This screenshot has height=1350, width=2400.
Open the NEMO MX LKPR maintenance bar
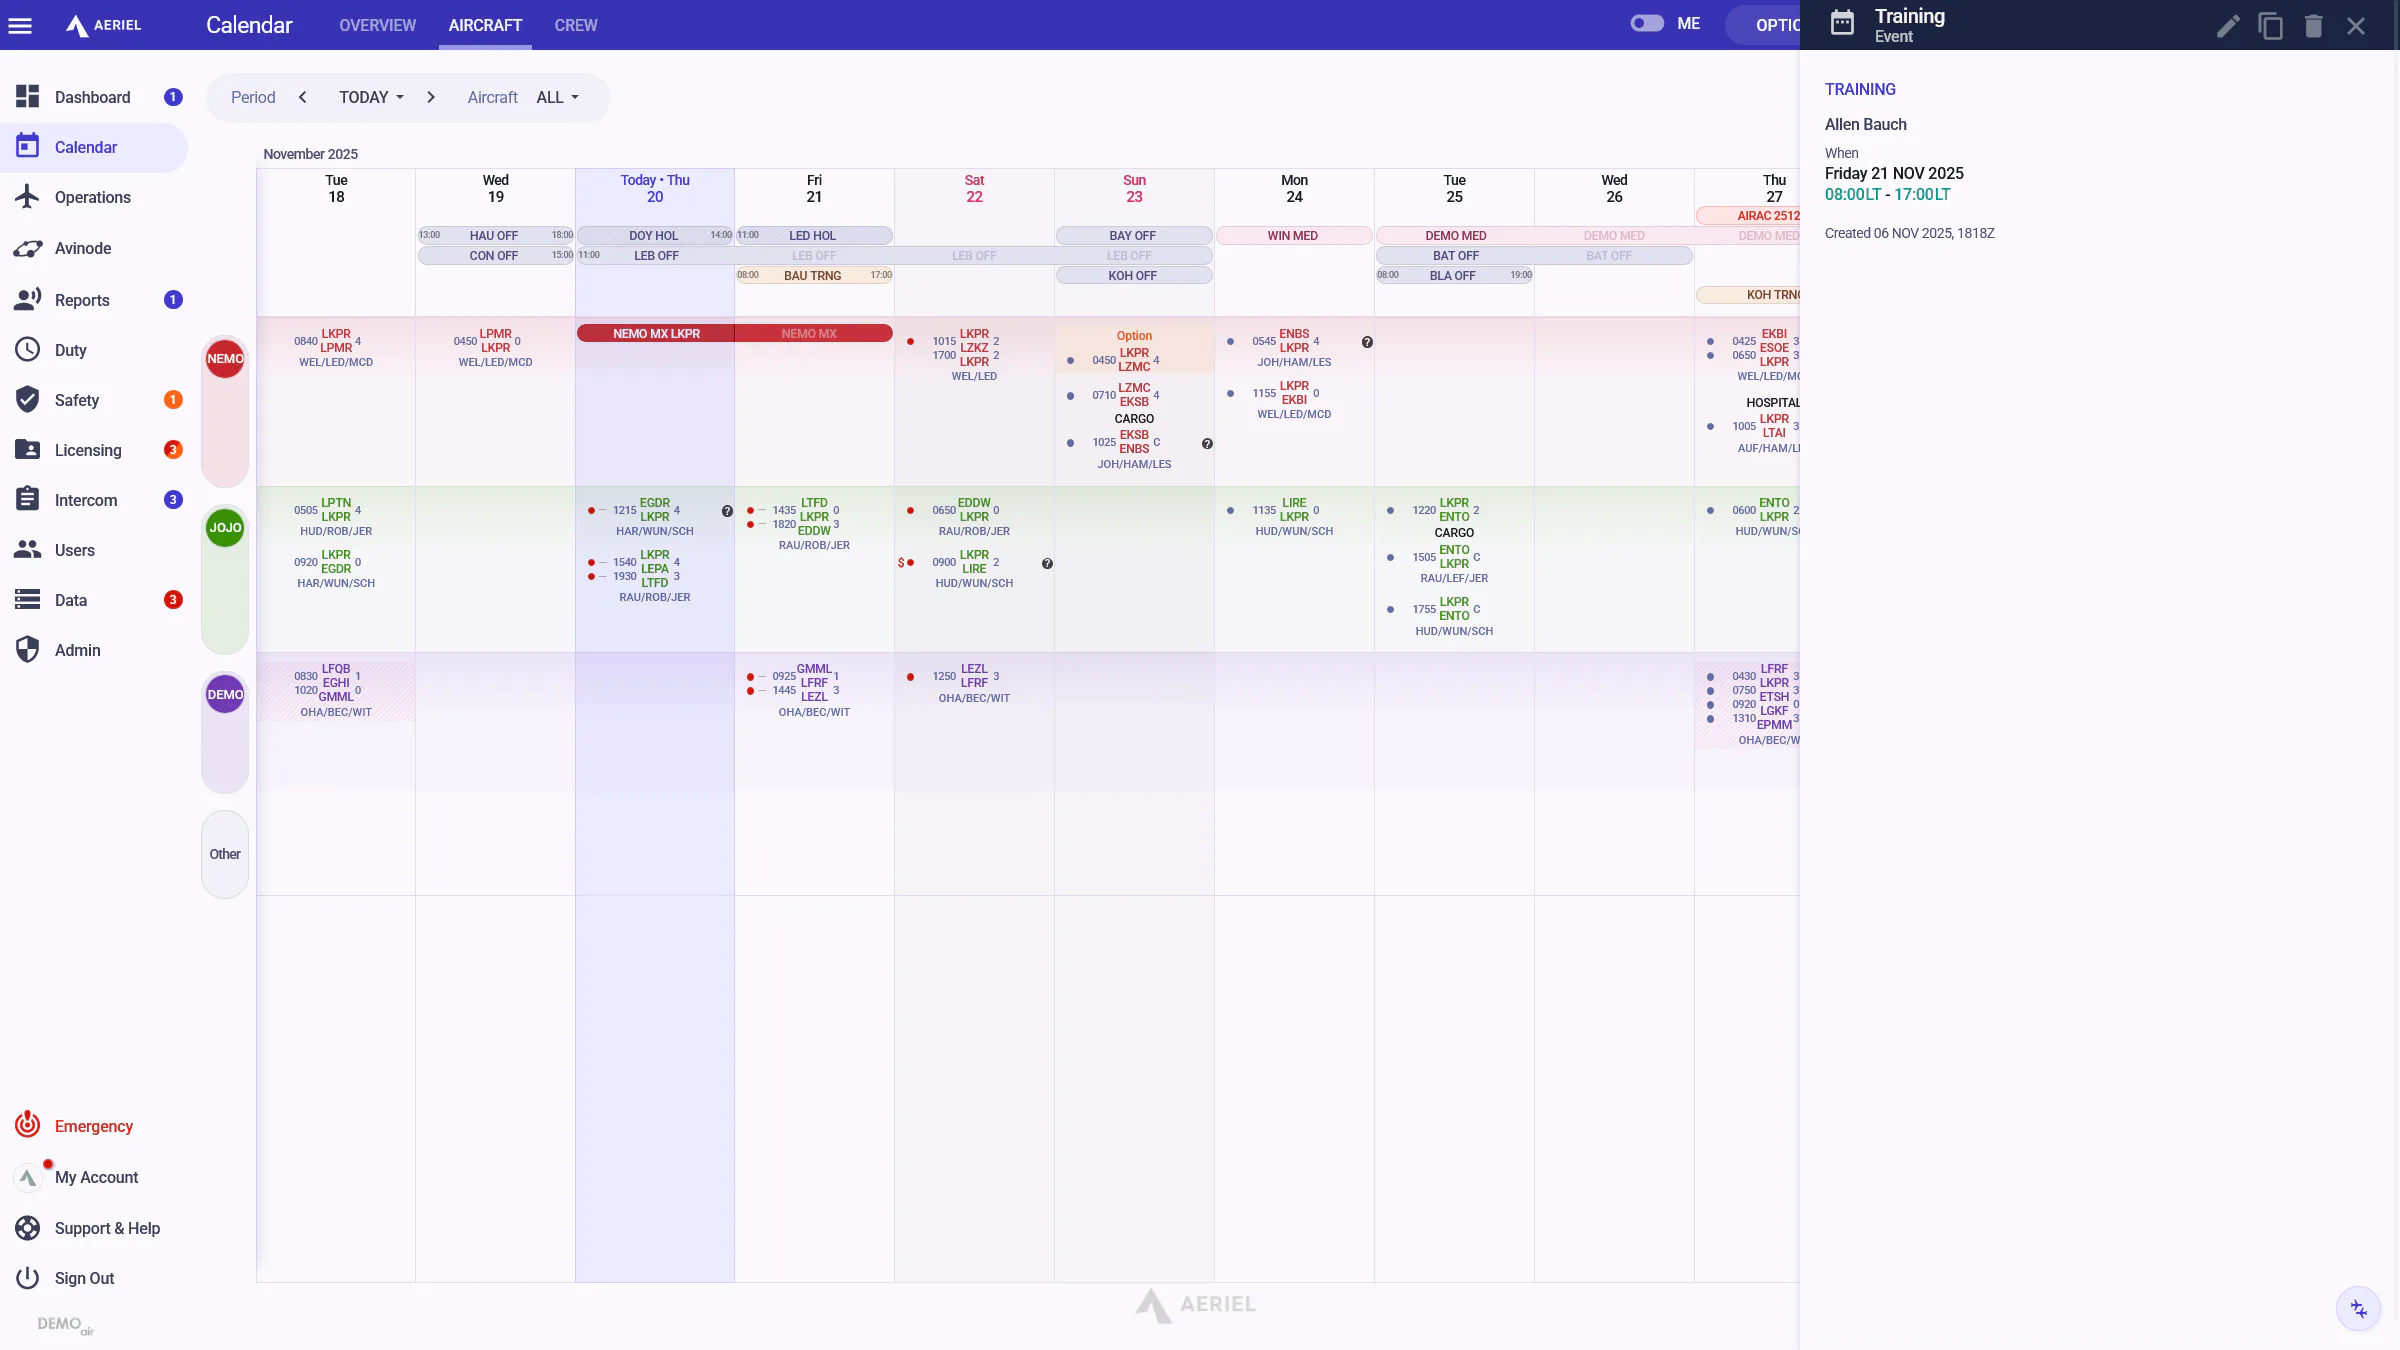[x=656, y=333]
